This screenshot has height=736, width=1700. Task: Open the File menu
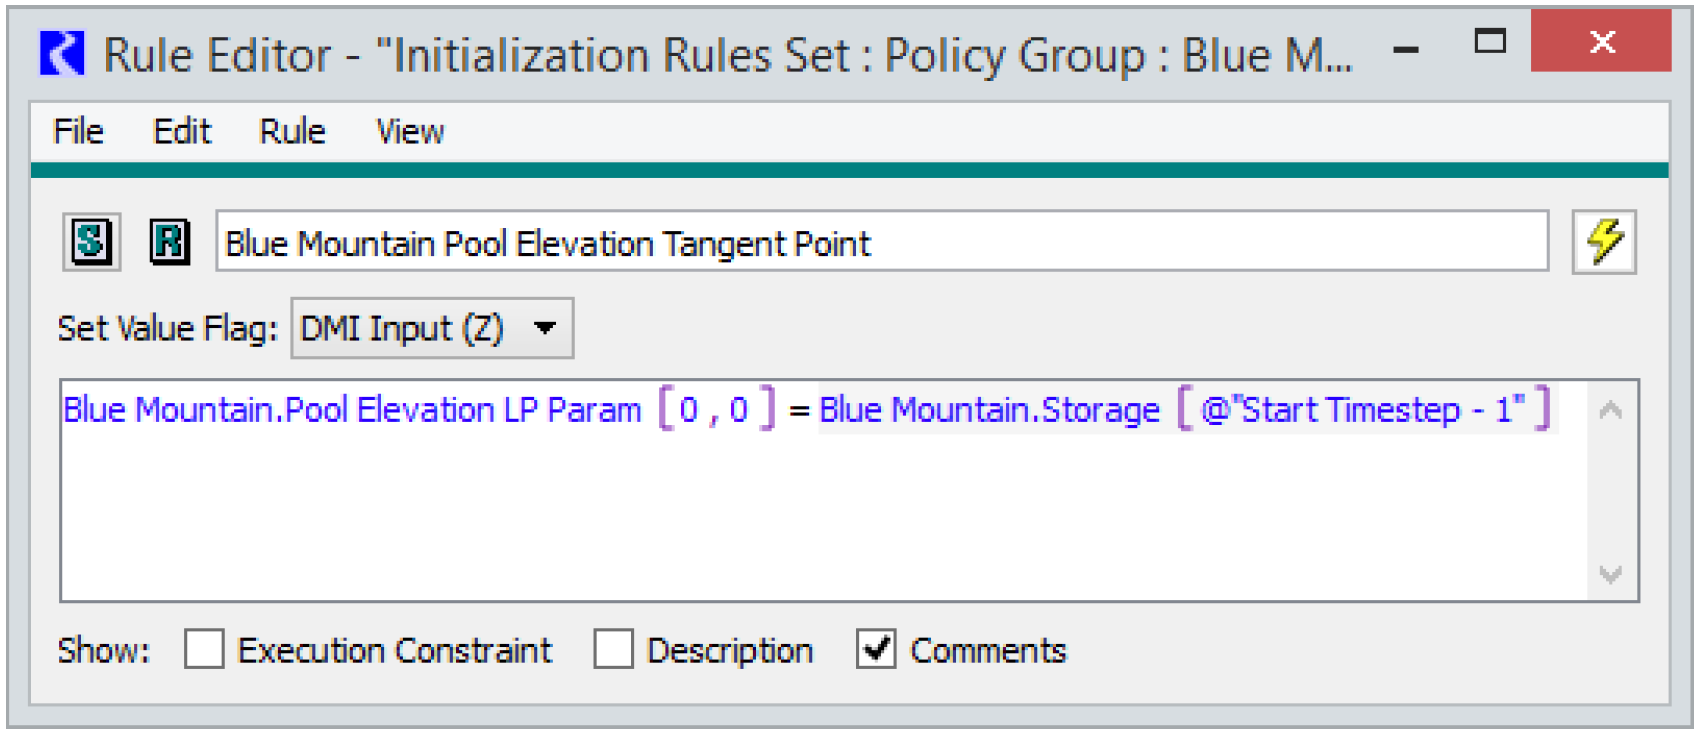tap(78, 132)
